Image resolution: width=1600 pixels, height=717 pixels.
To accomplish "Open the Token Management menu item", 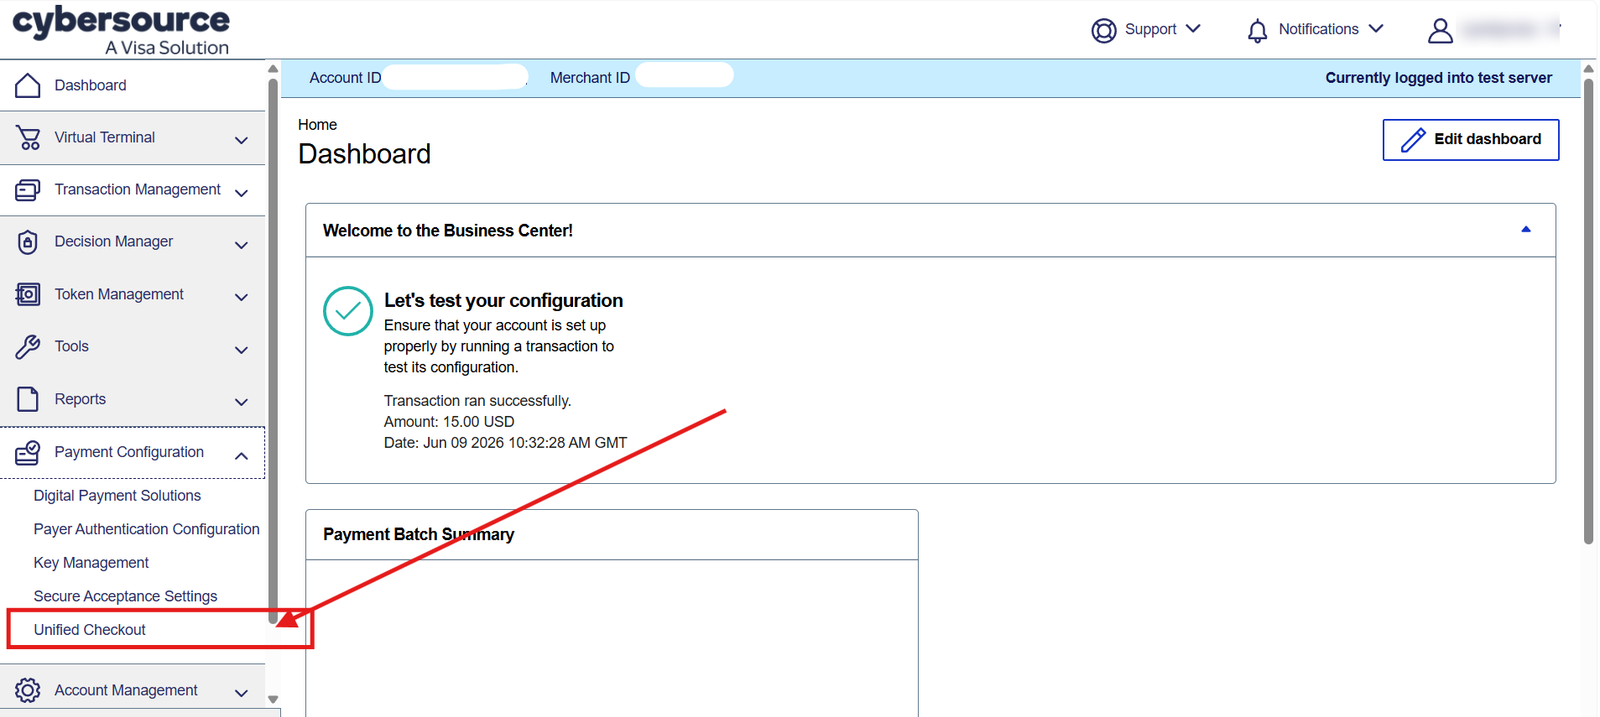I will 133,294.
